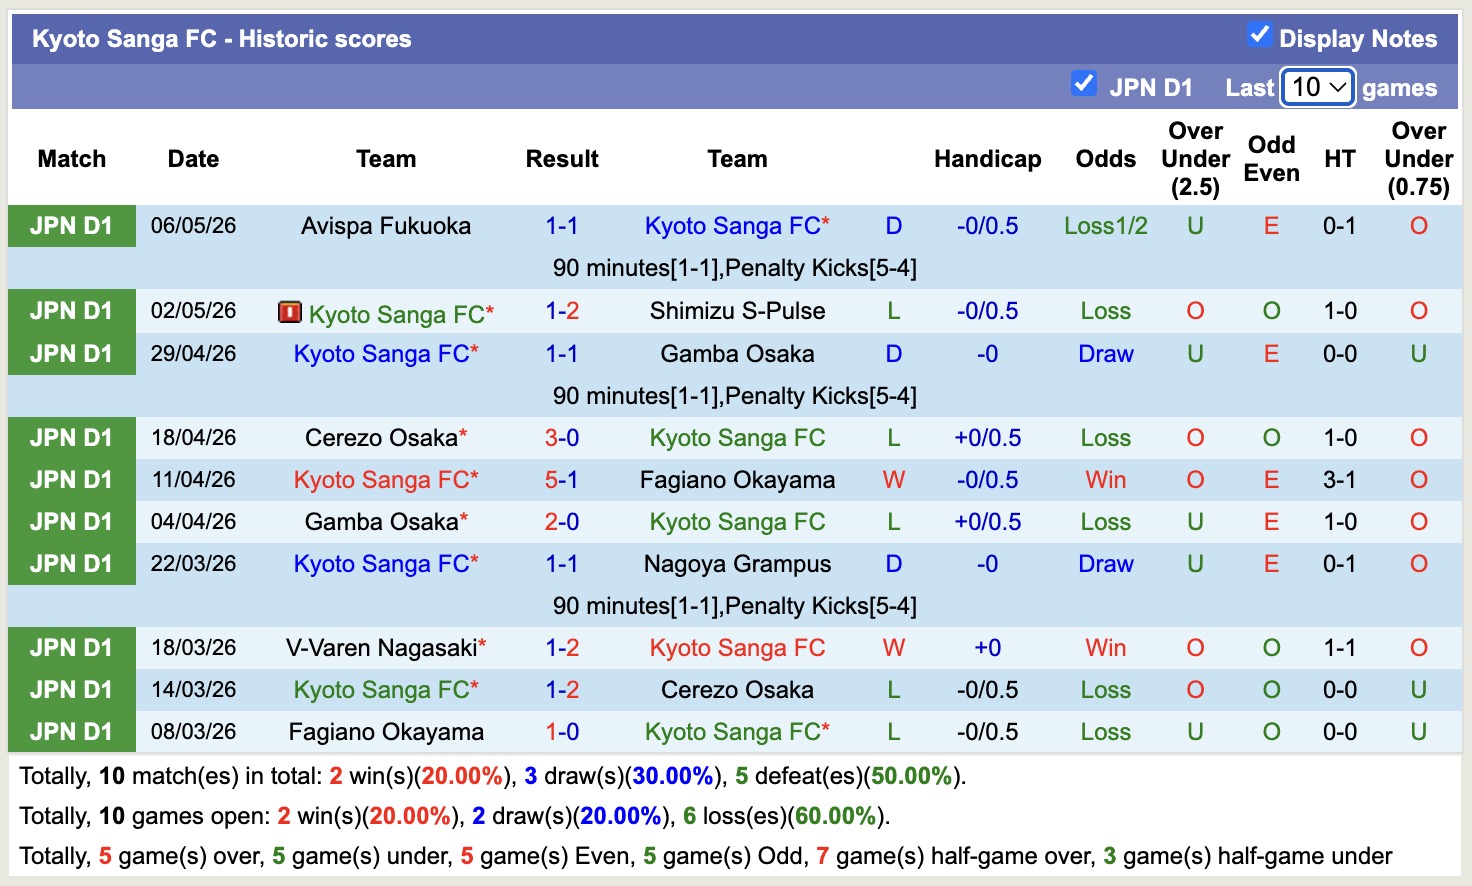Click the +0 handicap value
1472x886 pixels.
(987, 648)
